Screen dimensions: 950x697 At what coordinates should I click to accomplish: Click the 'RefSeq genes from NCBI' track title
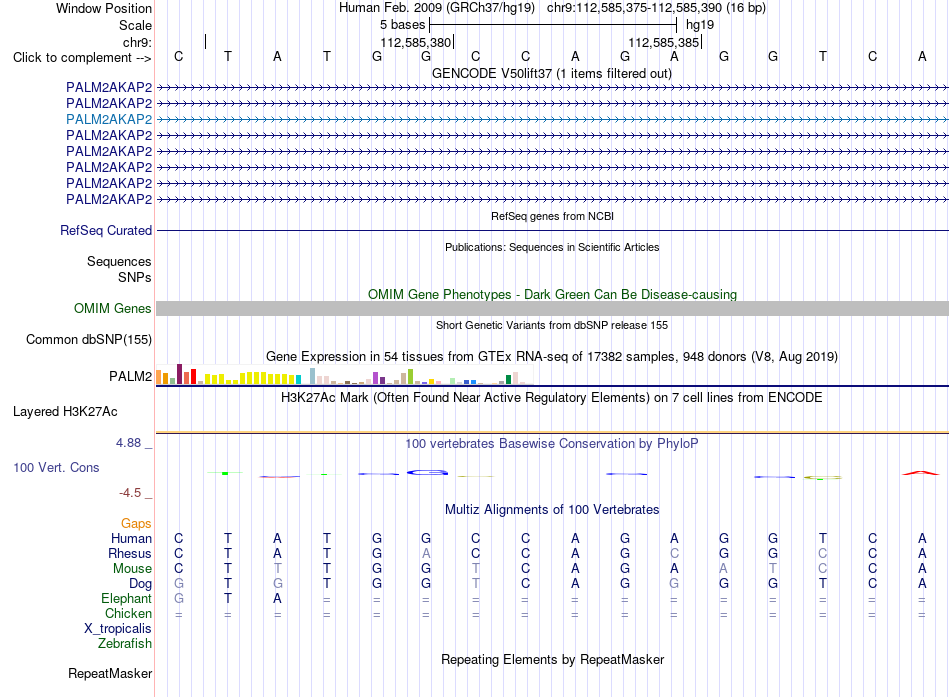click(552, 216)
